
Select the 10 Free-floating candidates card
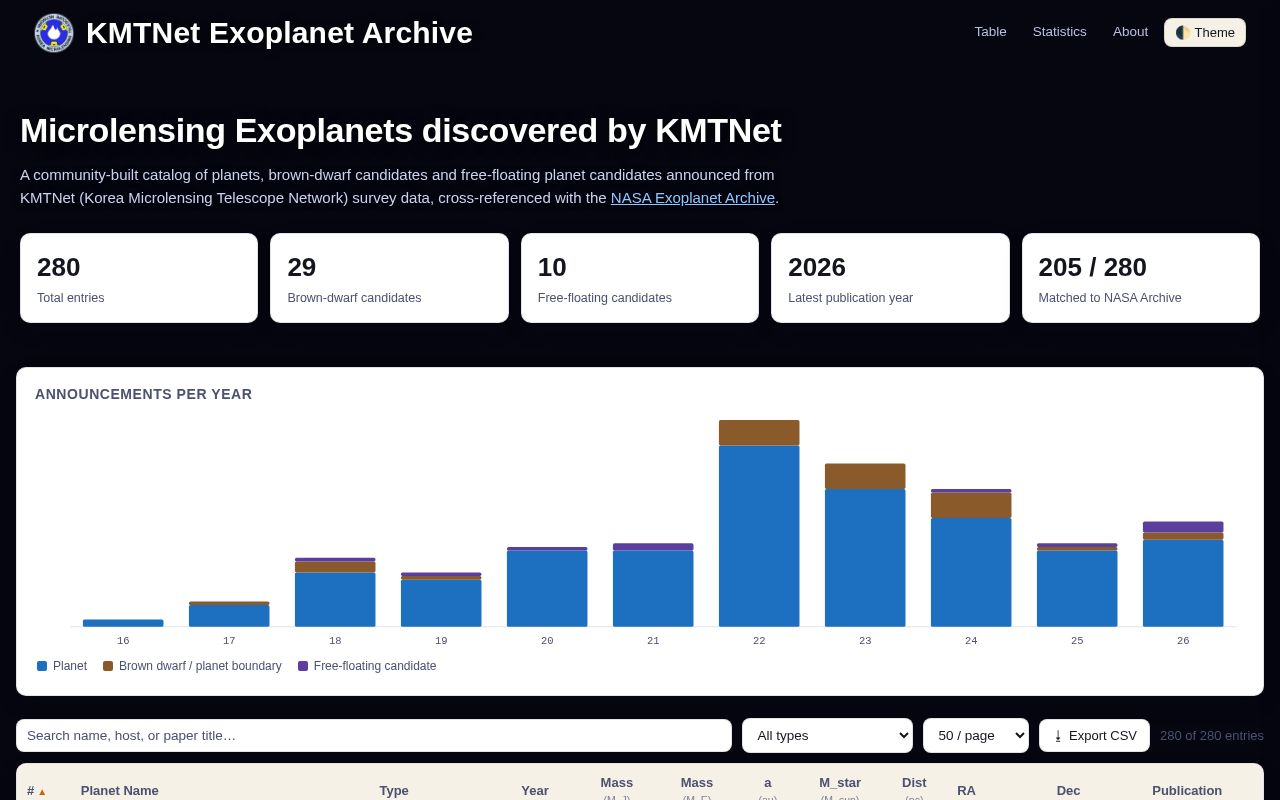(x=640, y=278)
